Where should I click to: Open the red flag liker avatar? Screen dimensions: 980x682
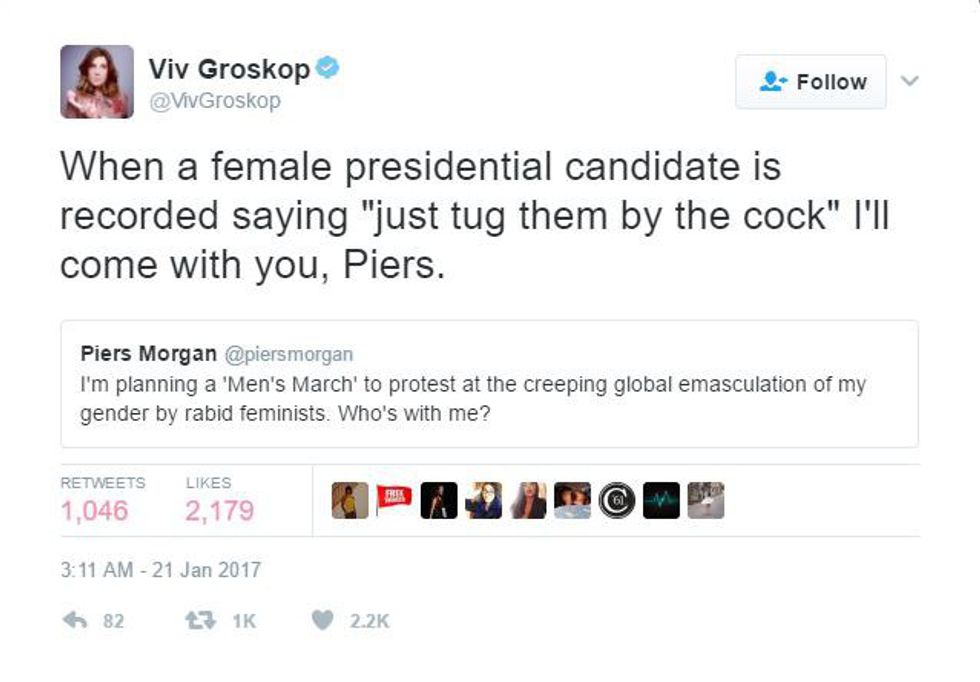click(x=395, y=500)
